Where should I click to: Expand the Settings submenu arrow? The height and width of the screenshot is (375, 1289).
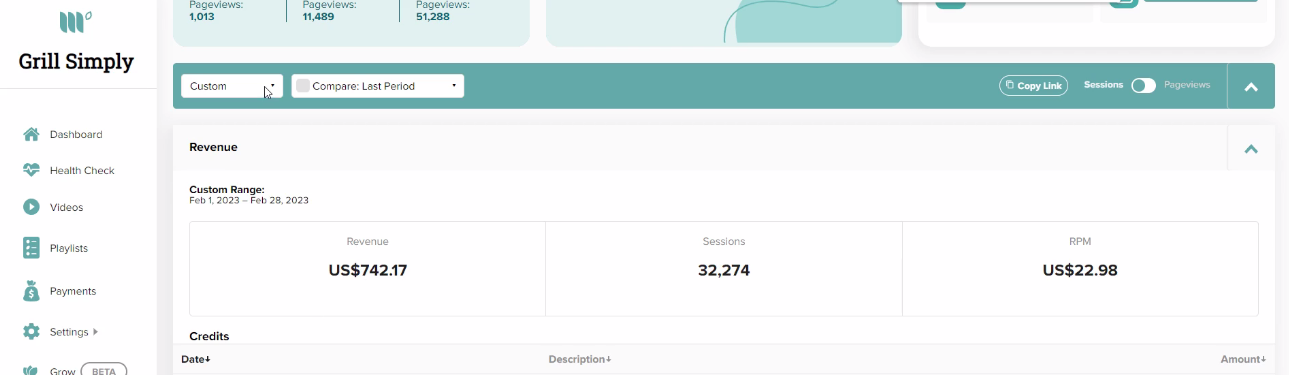coord(95,331)
